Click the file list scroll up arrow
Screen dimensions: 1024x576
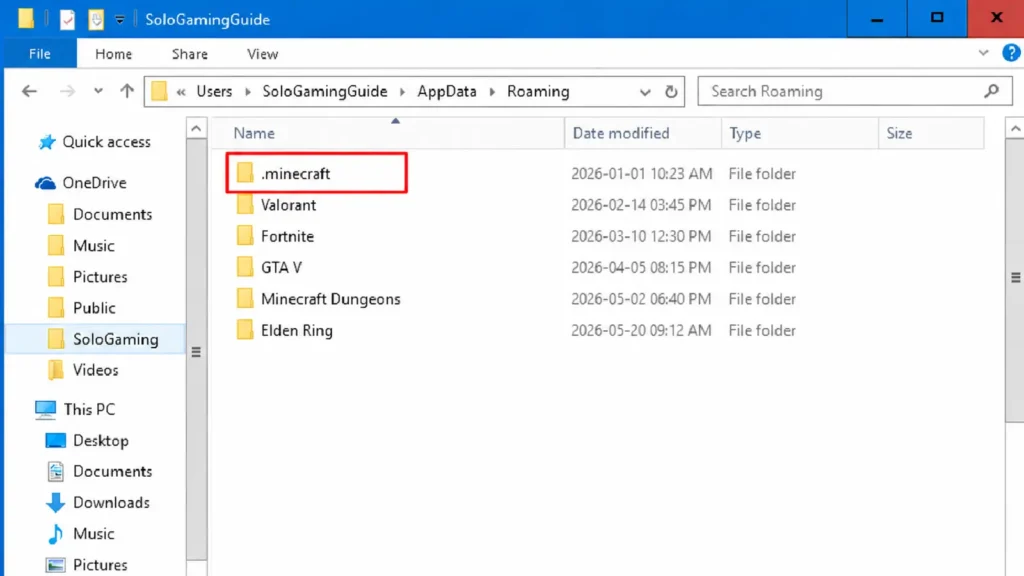(1014, 129)
